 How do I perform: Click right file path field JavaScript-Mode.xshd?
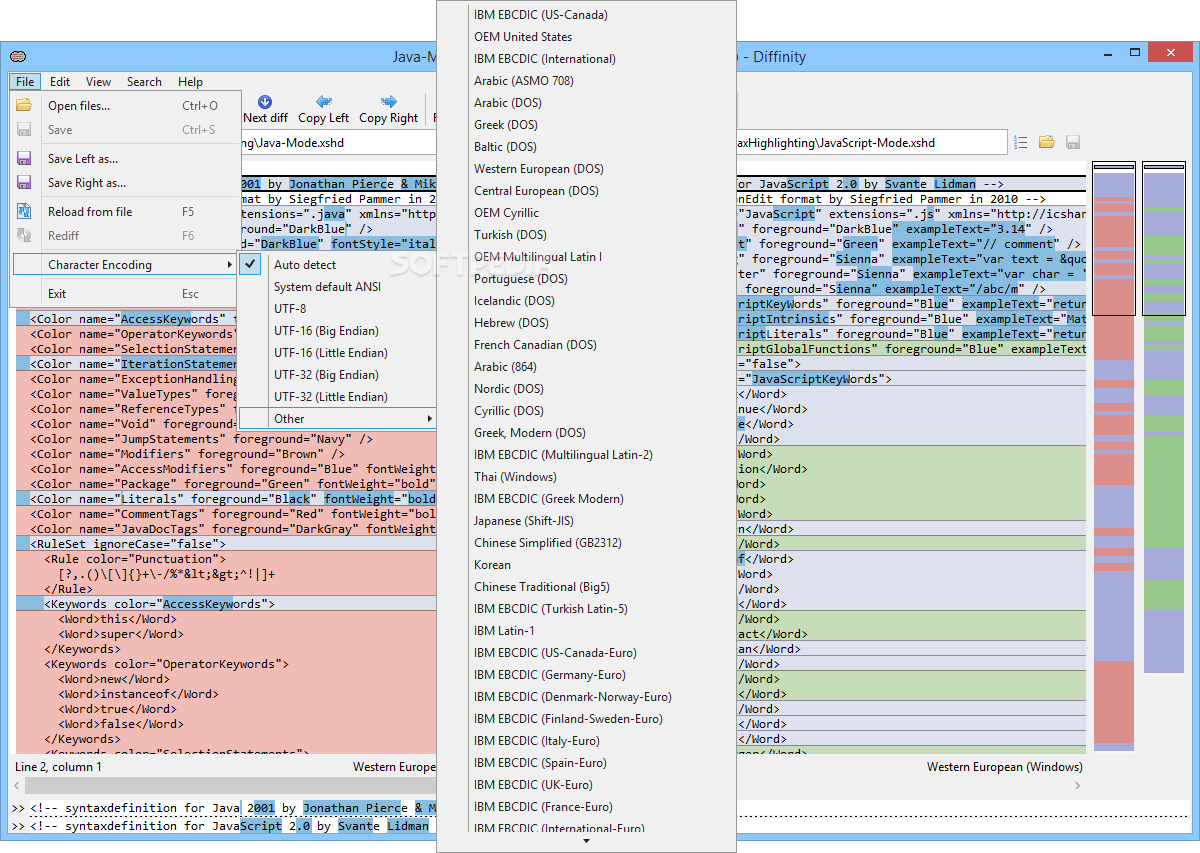[x=871, y=143]
